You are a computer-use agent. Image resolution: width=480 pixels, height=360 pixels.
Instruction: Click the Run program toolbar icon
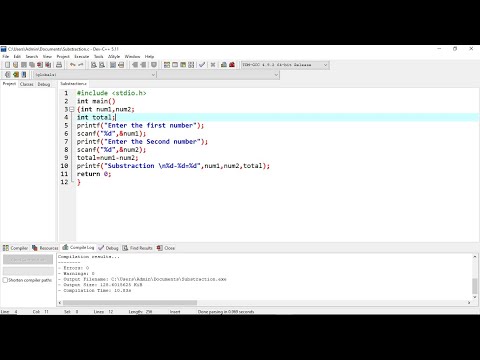[175, 65]
